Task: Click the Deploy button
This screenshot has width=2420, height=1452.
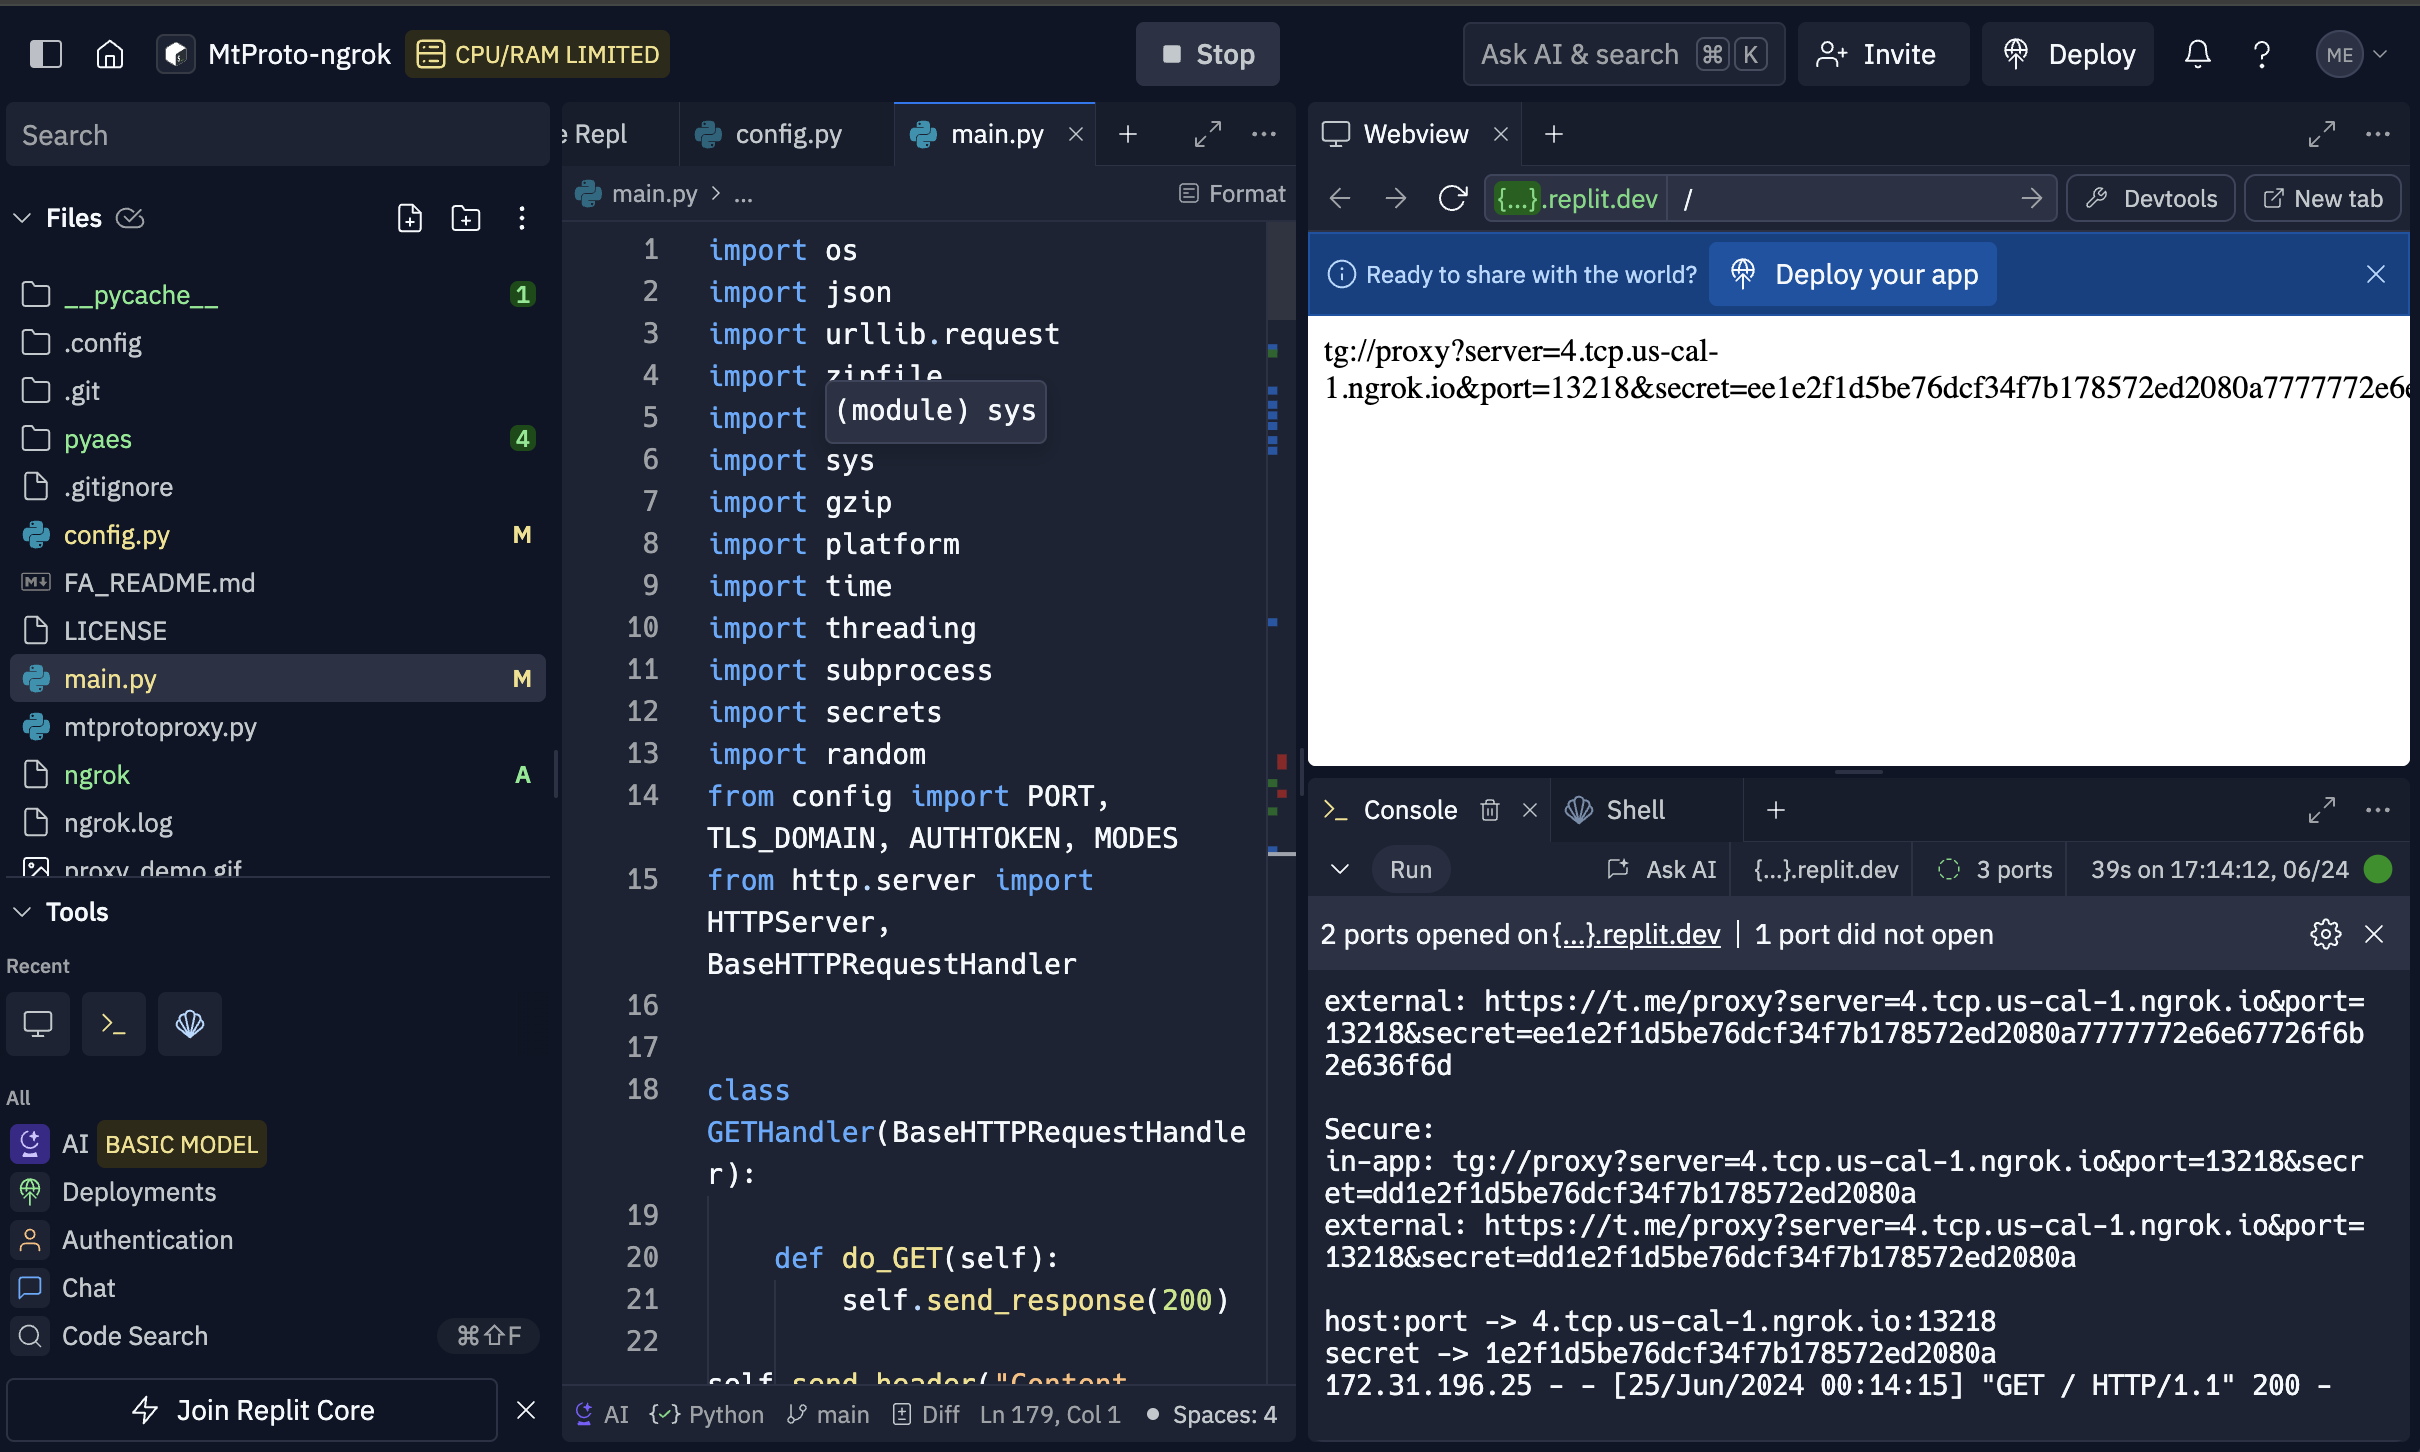Action: click(2068, 54)
